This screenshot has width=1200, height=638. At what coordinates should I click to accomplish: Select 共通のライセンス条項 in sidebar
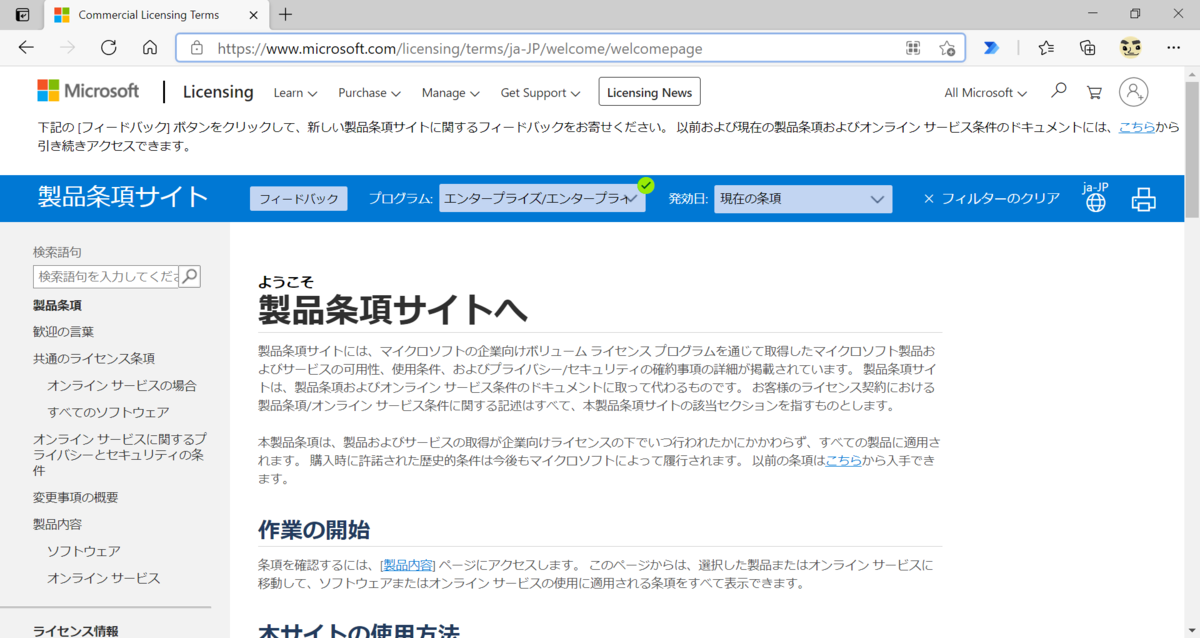(x=94, y=358)
